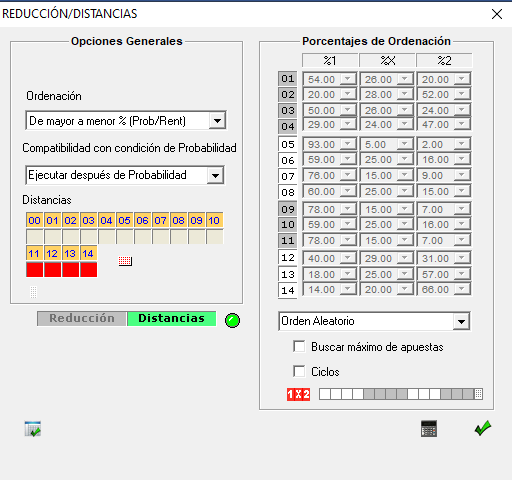
Task: Click the beige box under distance 00
Action: point(35,236)
